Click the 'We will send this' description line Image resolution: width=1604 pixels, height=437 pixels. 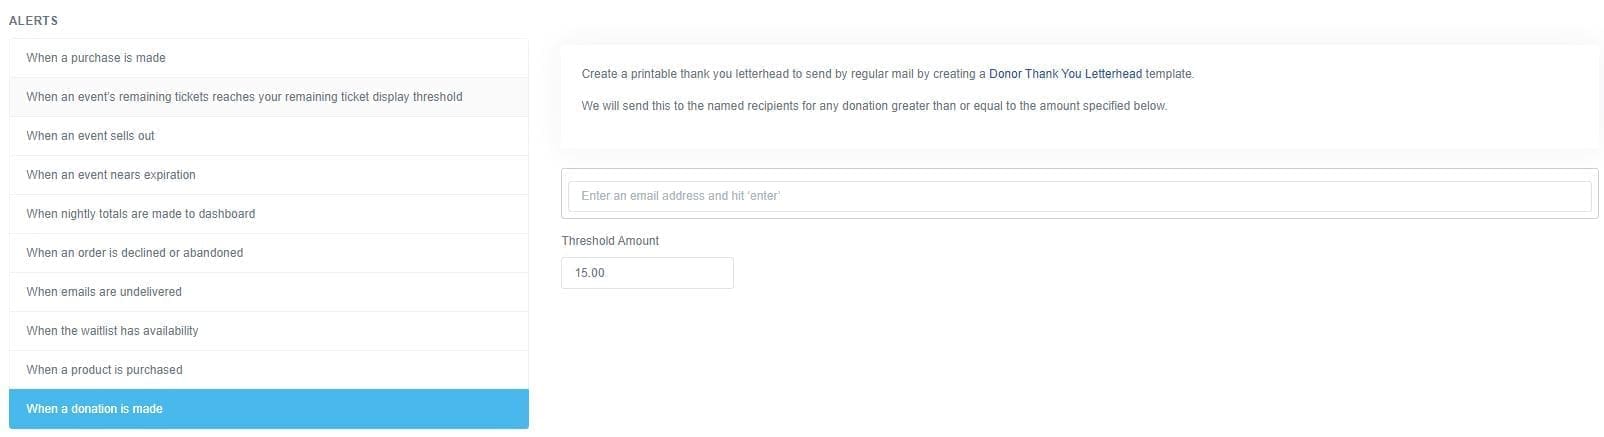tap(873, 106)
